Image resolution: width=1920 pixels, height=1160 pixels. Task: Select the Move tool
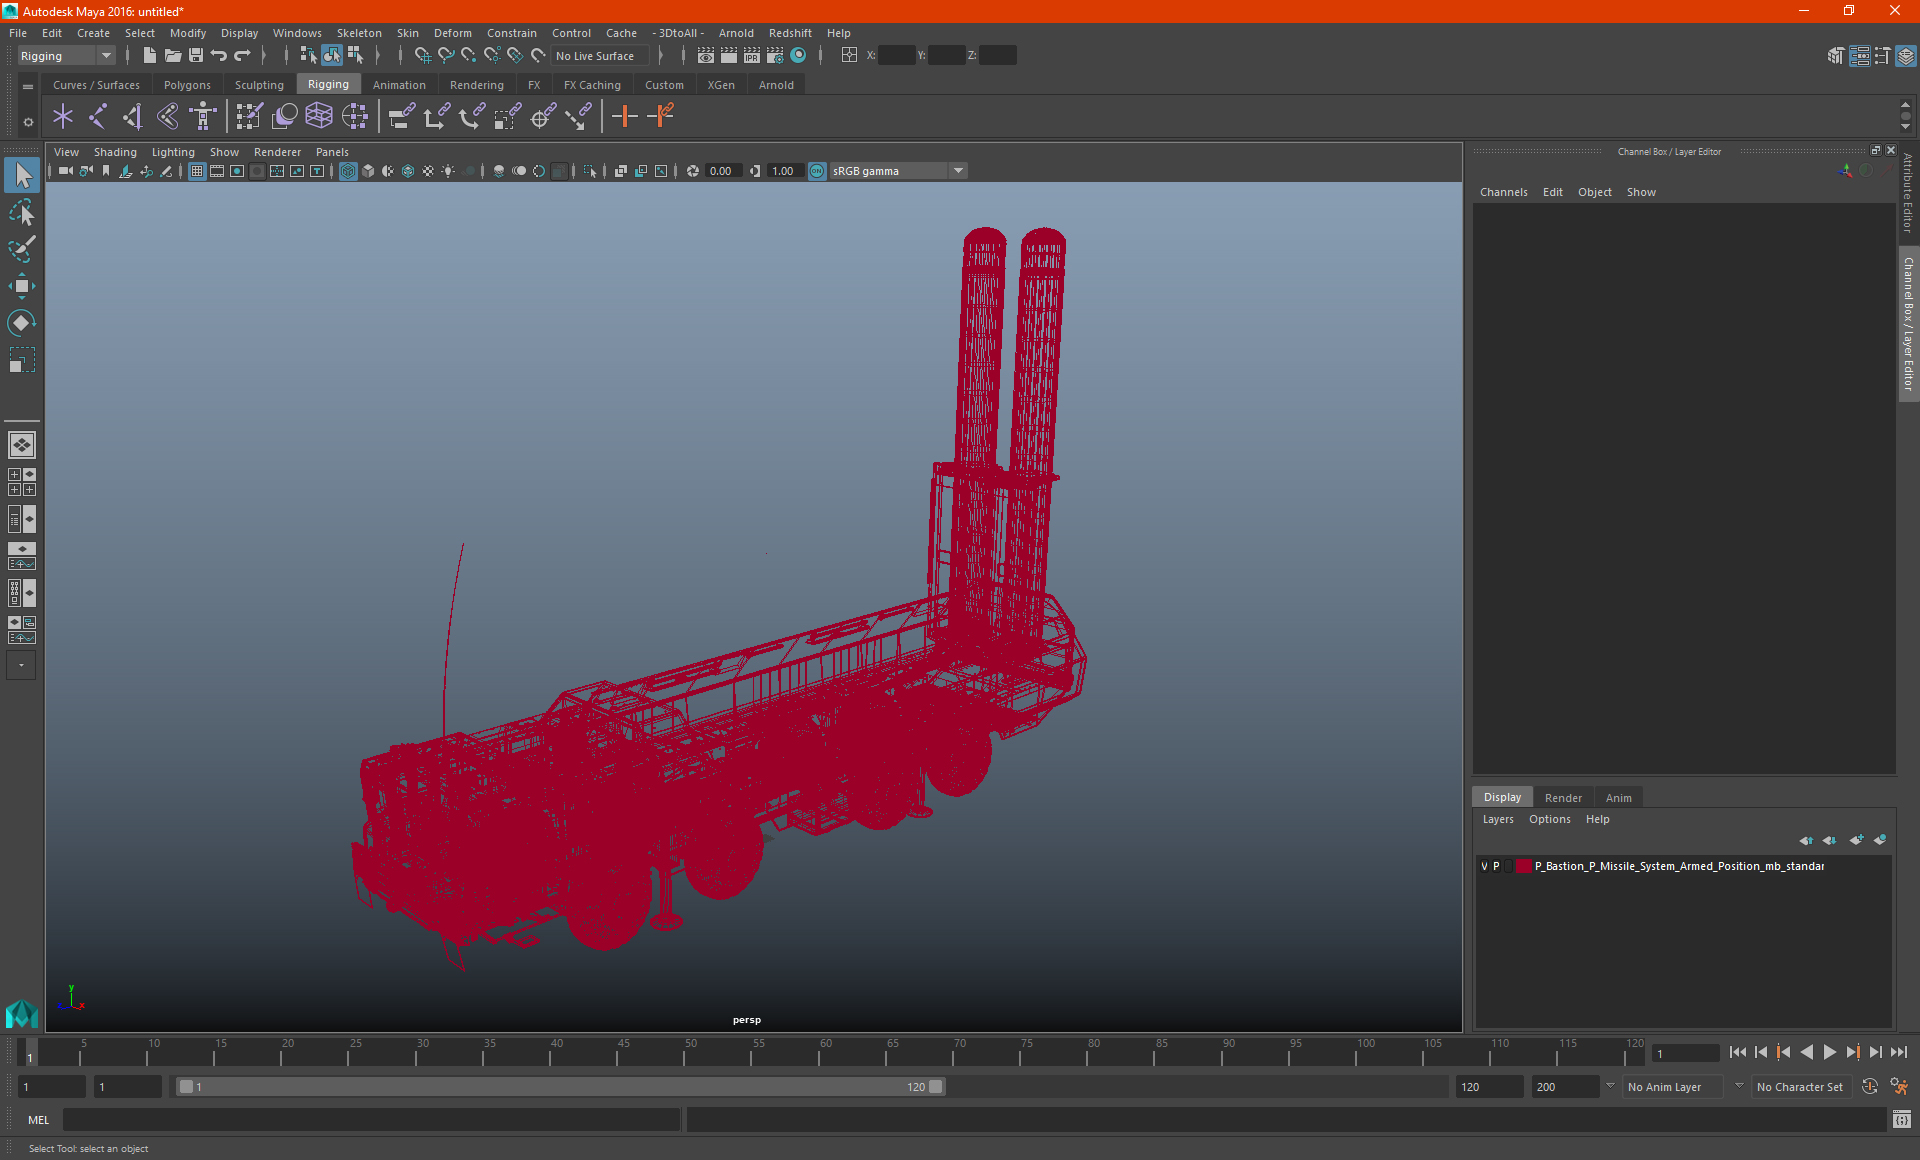(x=21, y=286)
